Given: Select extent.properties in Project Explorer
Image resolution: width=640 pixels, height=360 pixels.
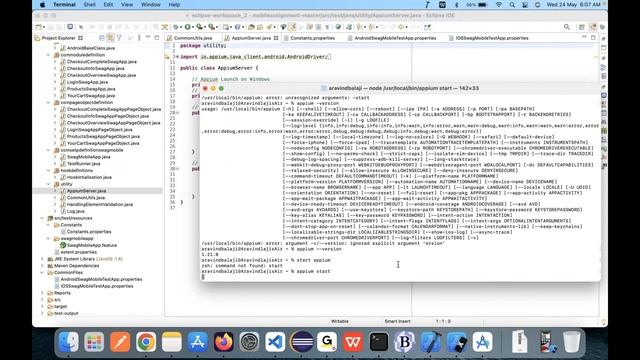Looking at the screenshot, I should [x=78, y=252].
